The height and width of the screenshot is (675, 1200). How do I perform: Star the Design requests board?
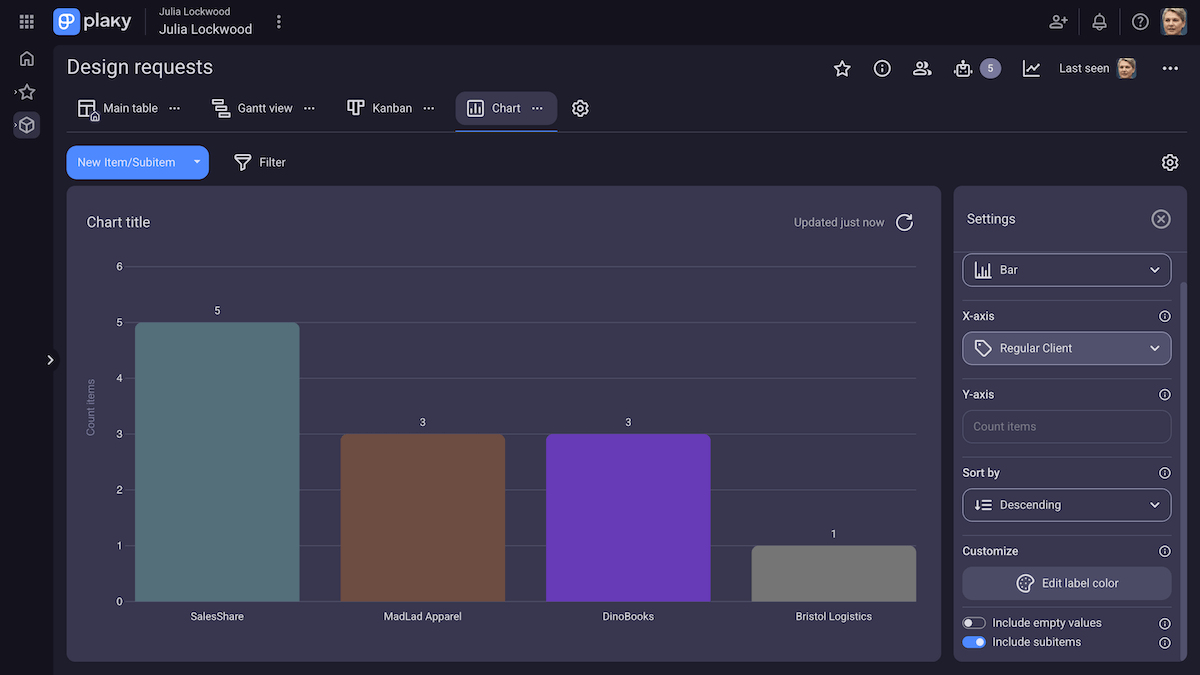(x=842, y=69)
